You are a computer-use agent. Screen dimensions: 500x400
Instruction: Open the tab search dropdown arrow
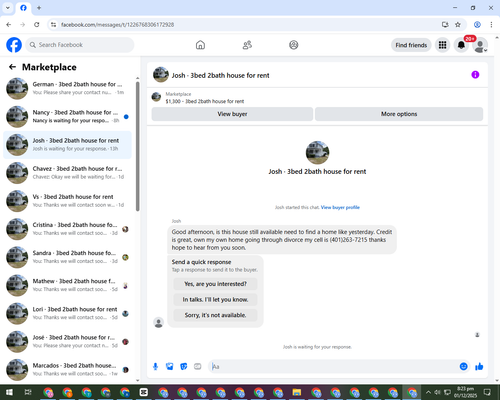(8, 8)
